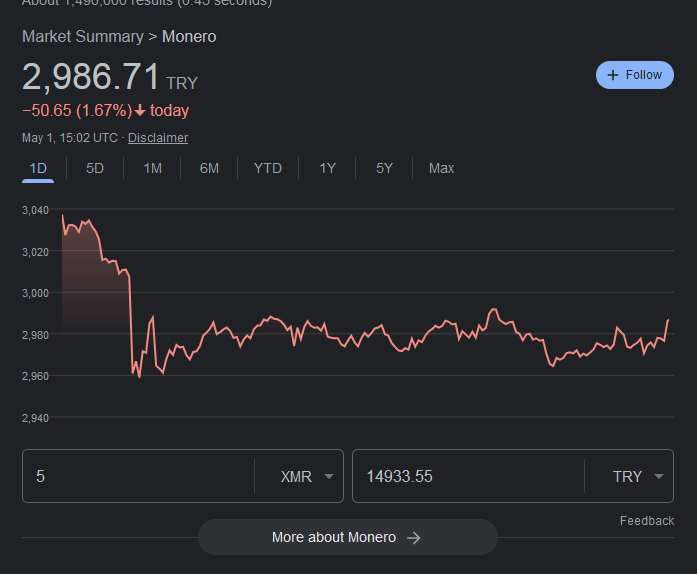Open the Disclaimer link
The width and height of the screenshot is (697, 574).
(158, 138)
